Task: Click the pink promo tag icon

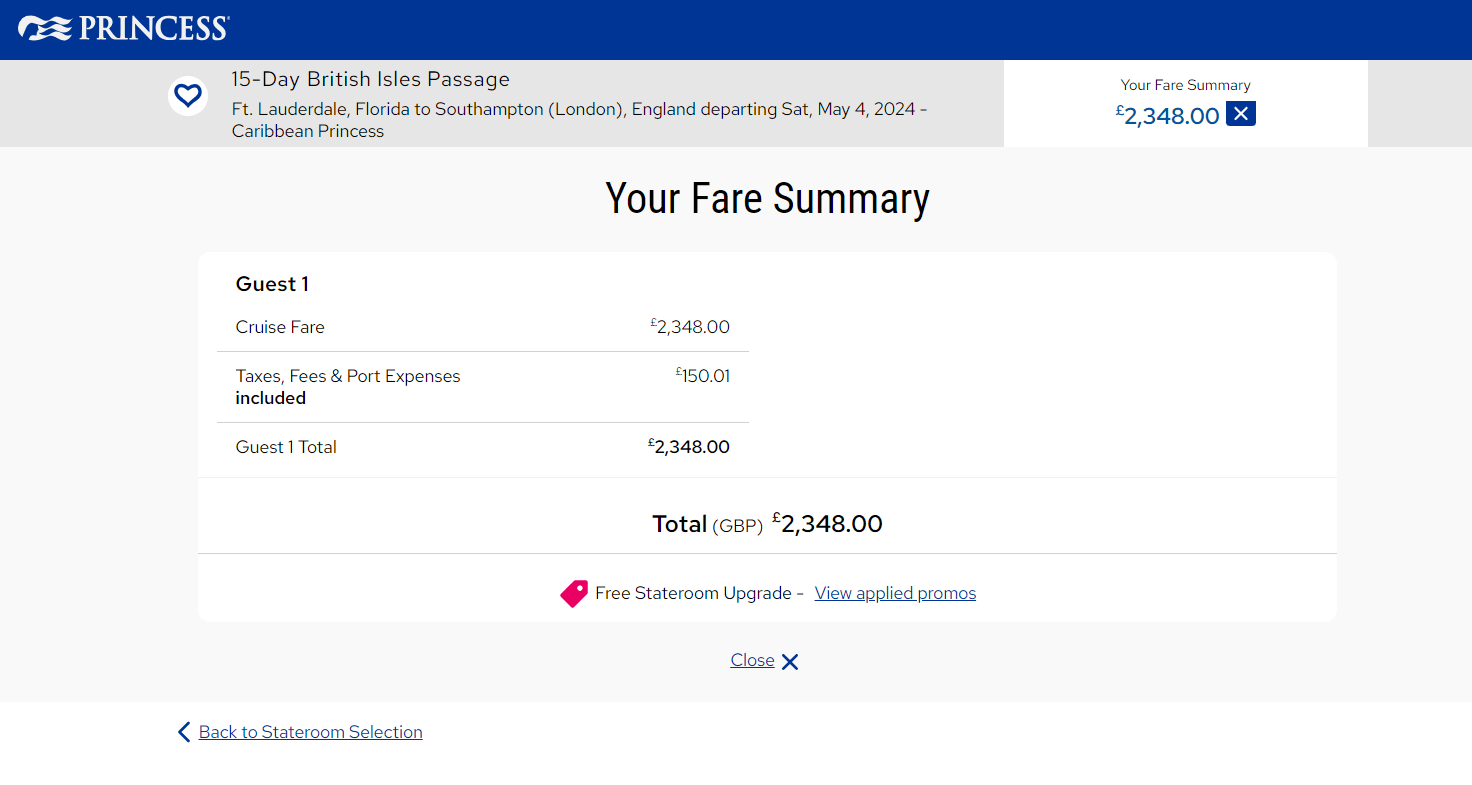Action: click(x=574, y=594)
